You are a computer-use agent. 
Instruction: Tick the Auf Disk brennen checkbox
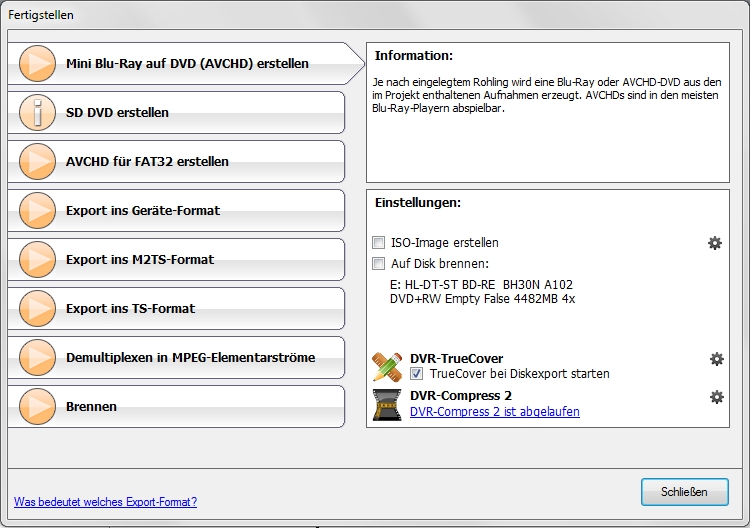click(378, 264)
